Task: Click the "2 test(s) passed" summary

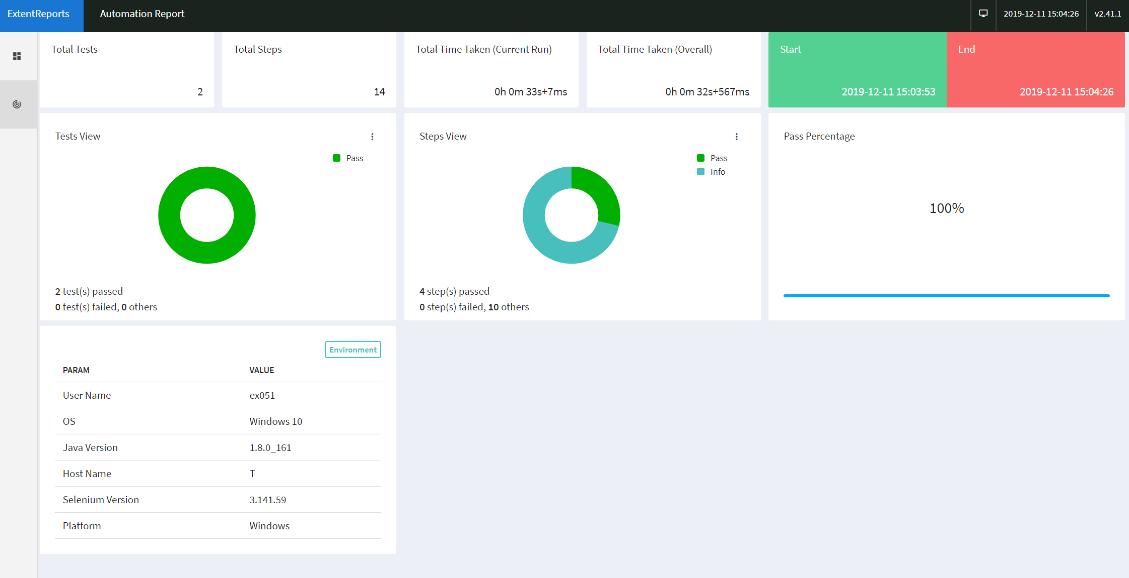Action: coord(89,292)
